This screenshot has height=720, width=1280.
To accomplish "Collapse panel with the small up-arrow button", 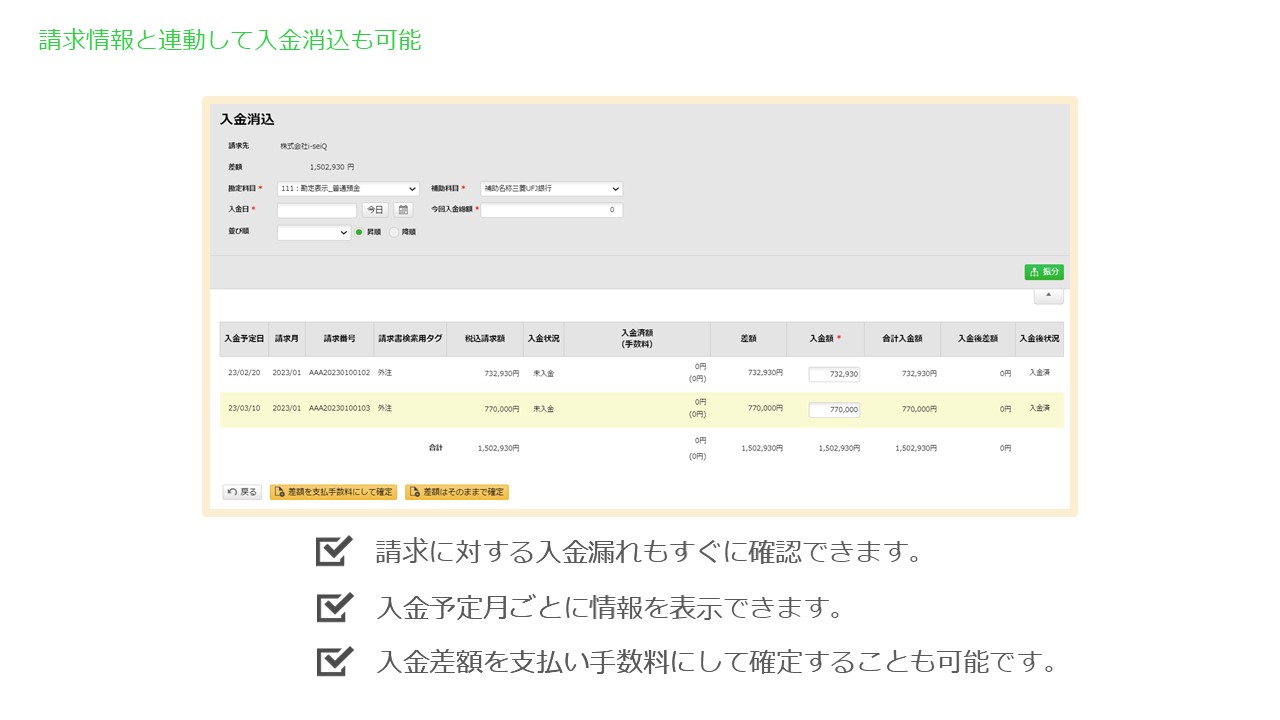I will 1048,296.
